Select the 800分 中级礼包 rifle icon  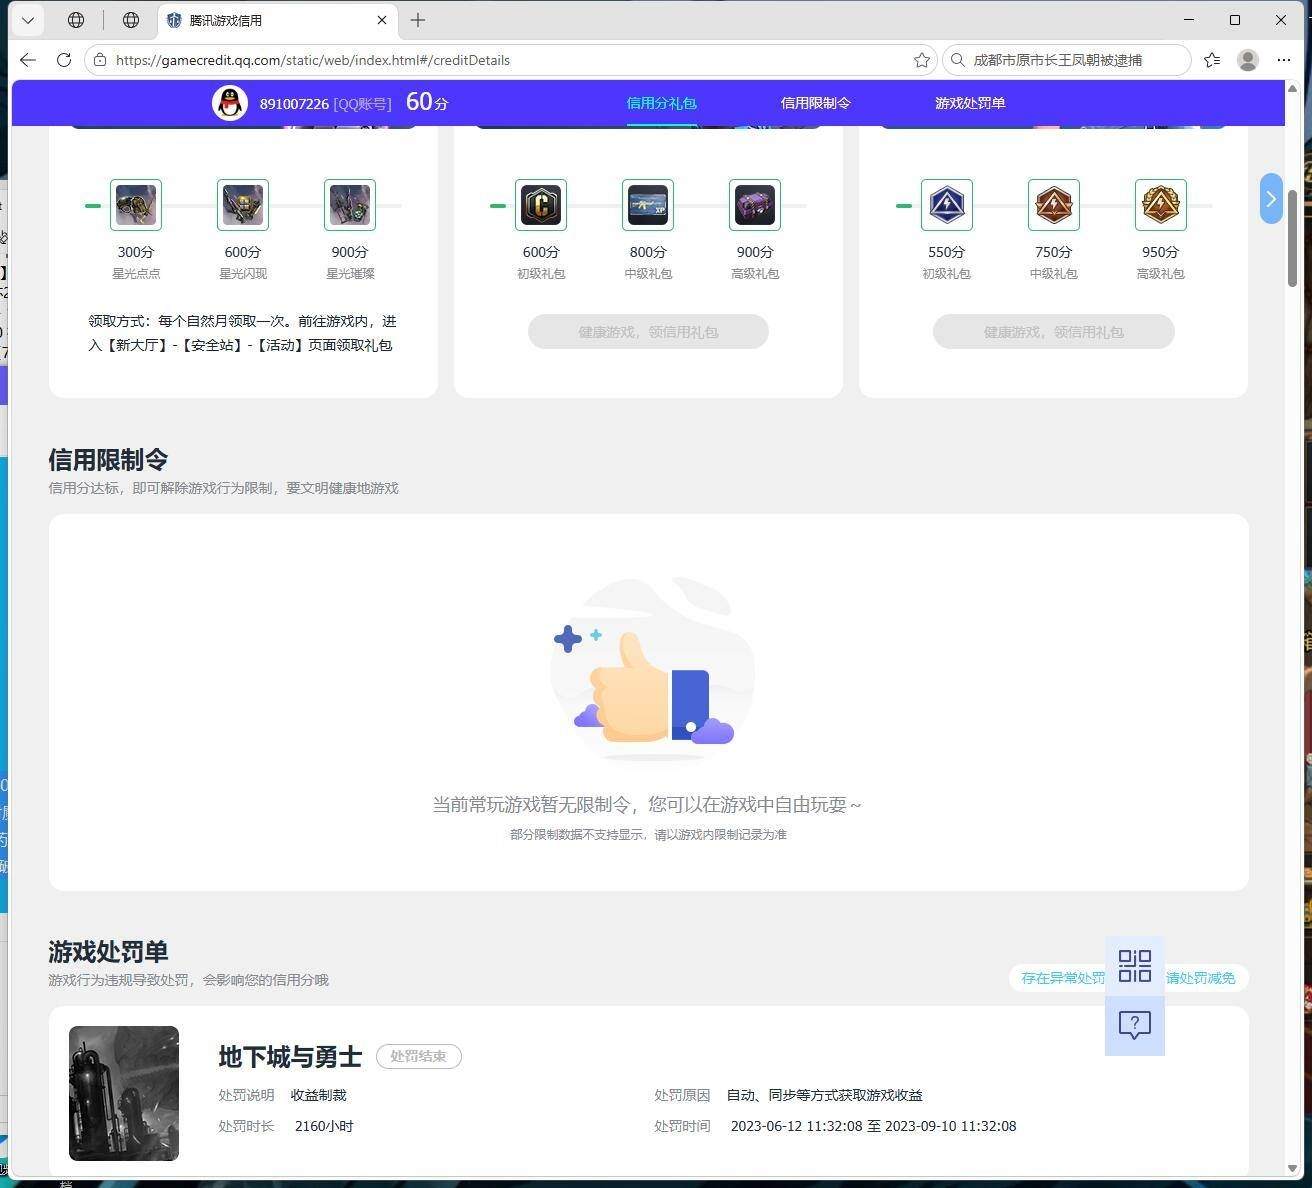648,205
